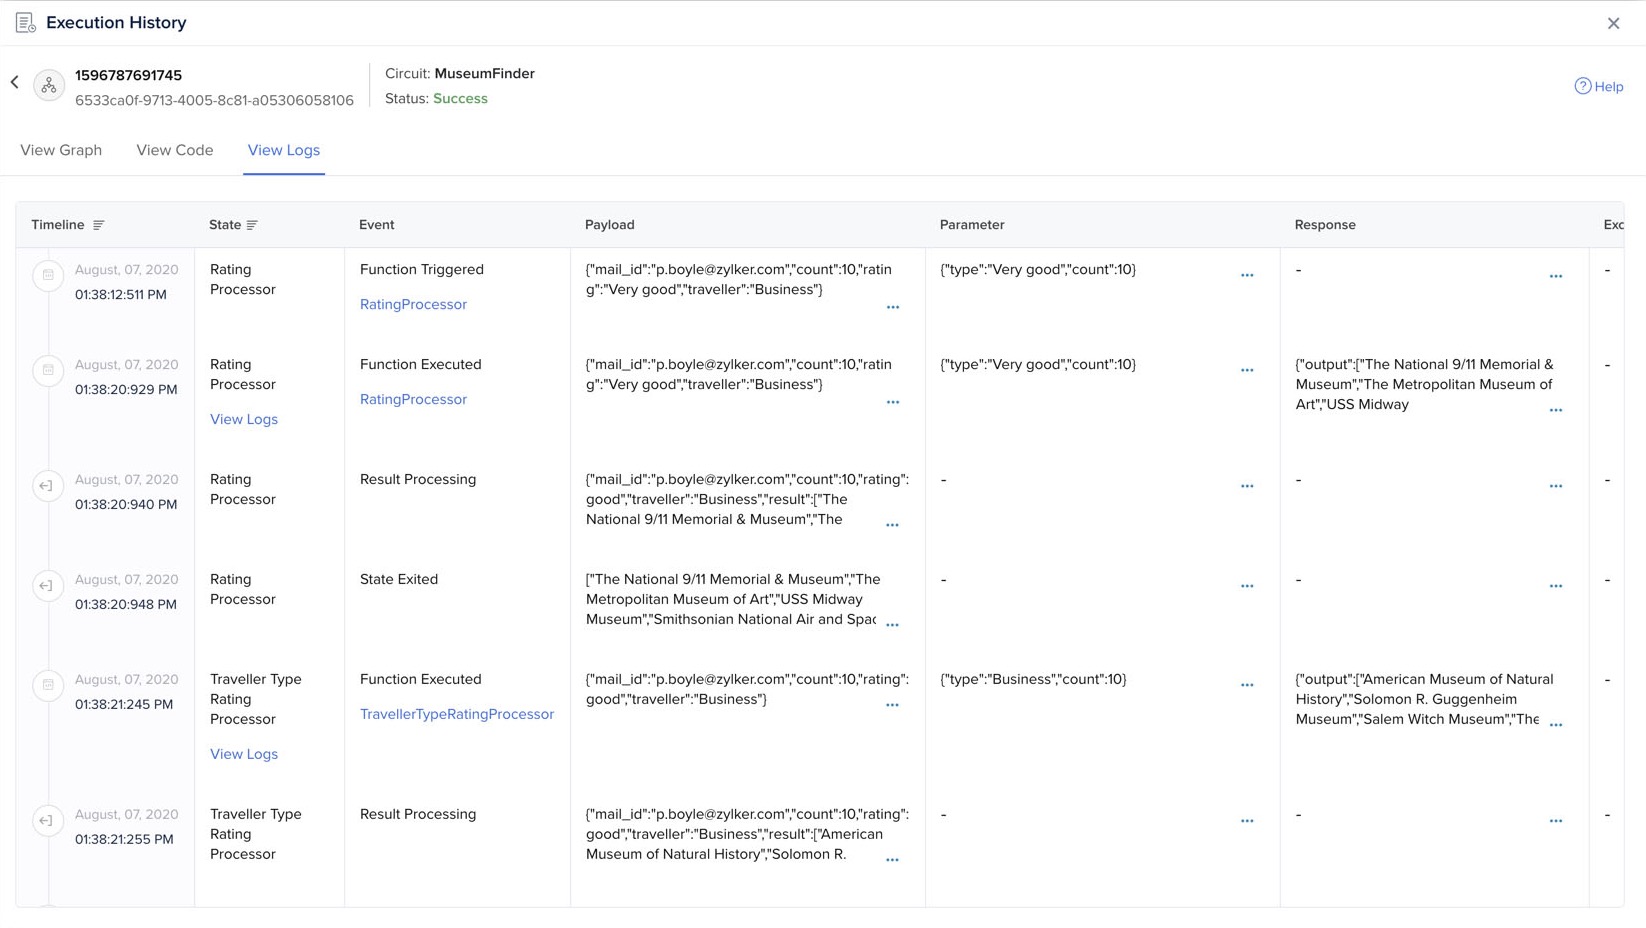Open RatingProcessor link in Function Triggered row

(413, 304)
